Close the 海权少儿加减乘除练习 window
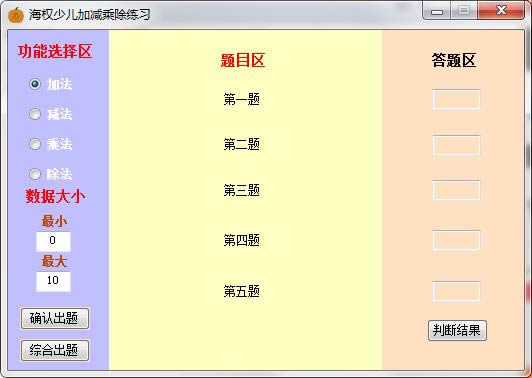Viewport: 532px width, 378px height. tap(501, 11)
